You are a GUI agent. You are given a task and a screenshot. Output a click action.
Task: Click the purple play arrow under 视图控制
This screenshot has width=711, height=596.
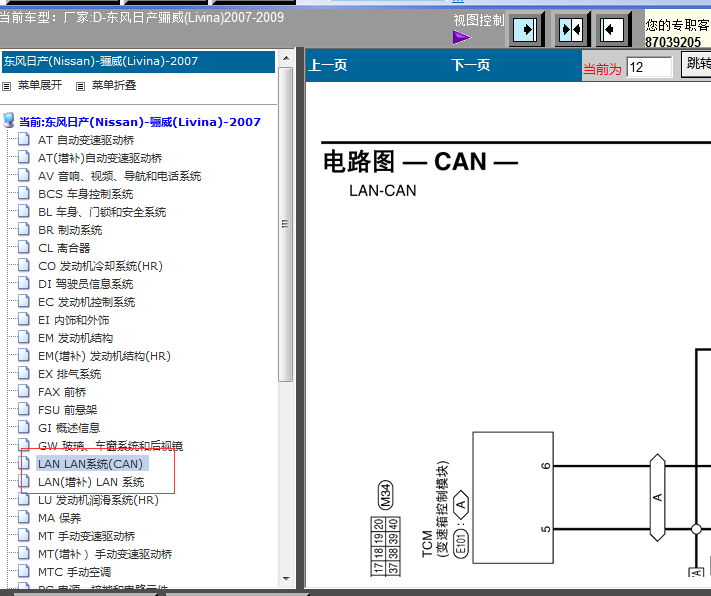[x=462, y=37]
